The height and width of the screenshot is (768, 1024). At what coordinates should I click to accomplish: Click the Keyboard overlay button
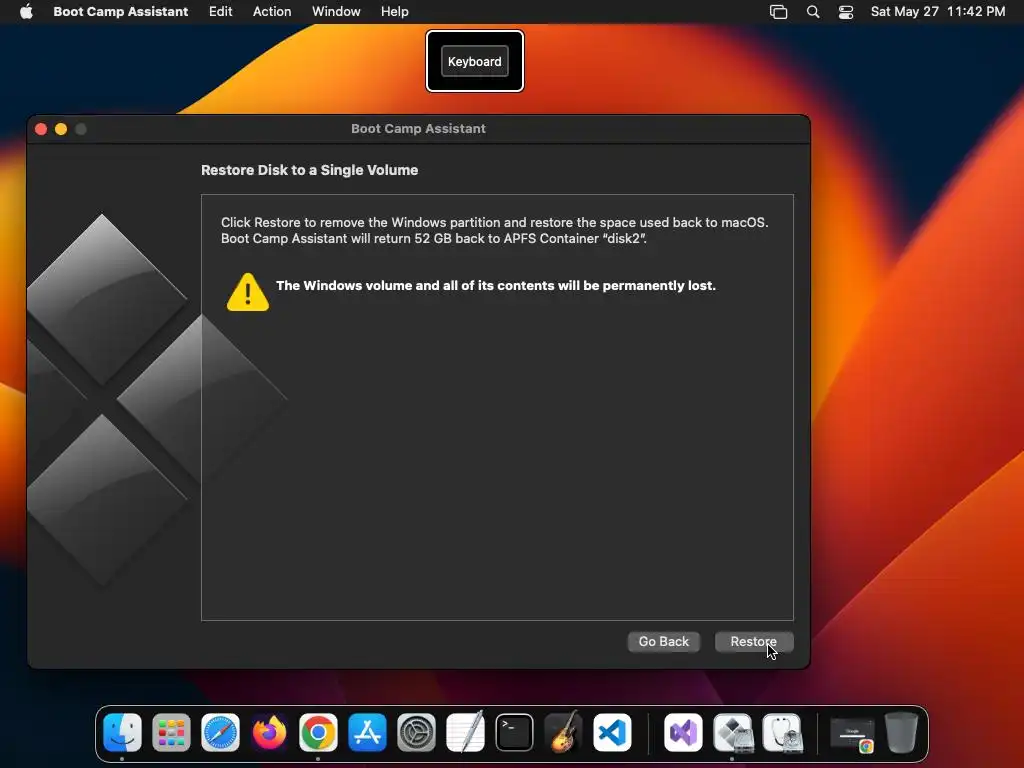475,61
